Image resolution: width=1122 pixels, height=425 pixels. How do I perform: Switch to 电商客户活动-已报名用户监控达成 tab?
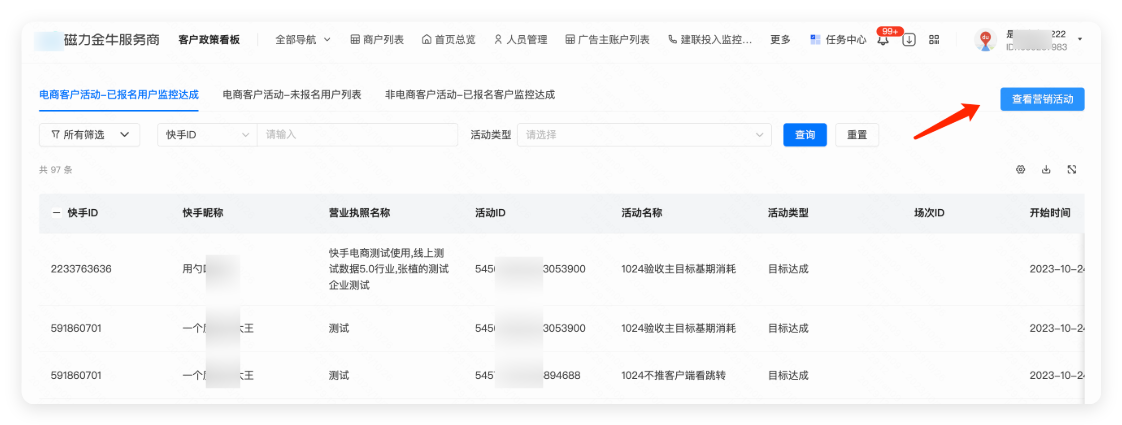[119, 94]
